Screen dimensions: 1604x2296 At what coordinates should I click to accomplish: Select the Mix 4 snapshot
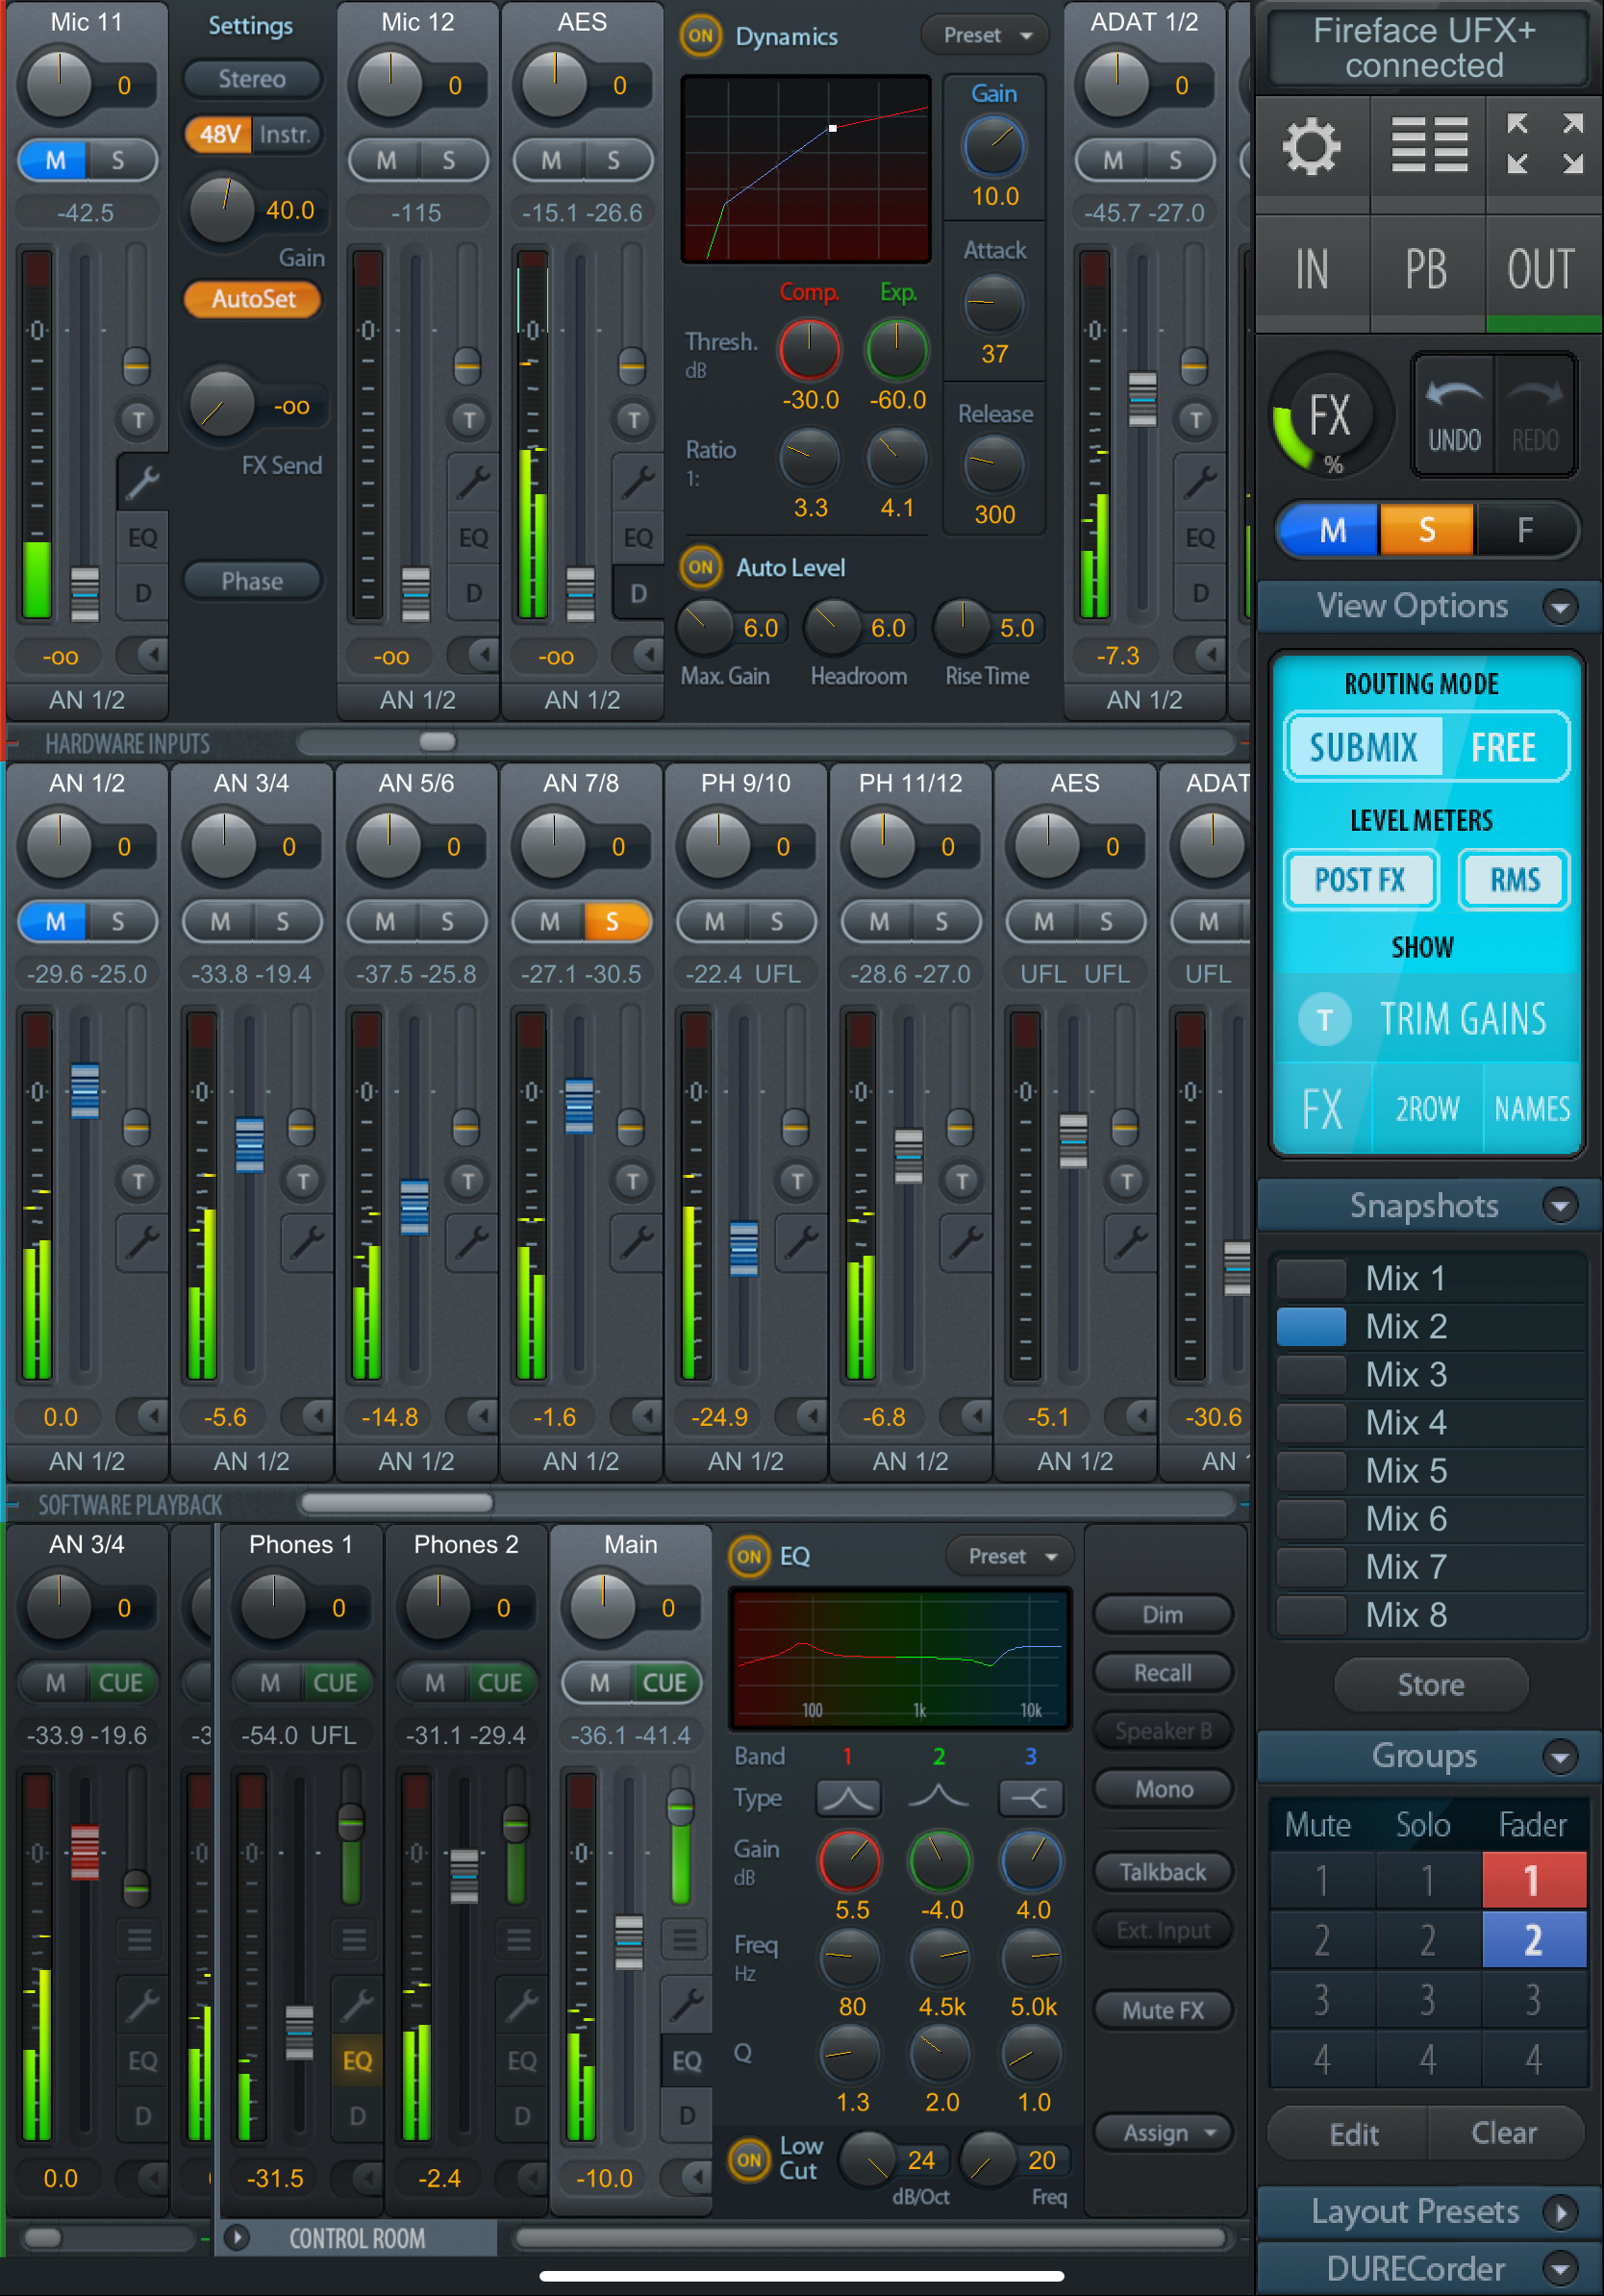click(x=1405, y=1422)
